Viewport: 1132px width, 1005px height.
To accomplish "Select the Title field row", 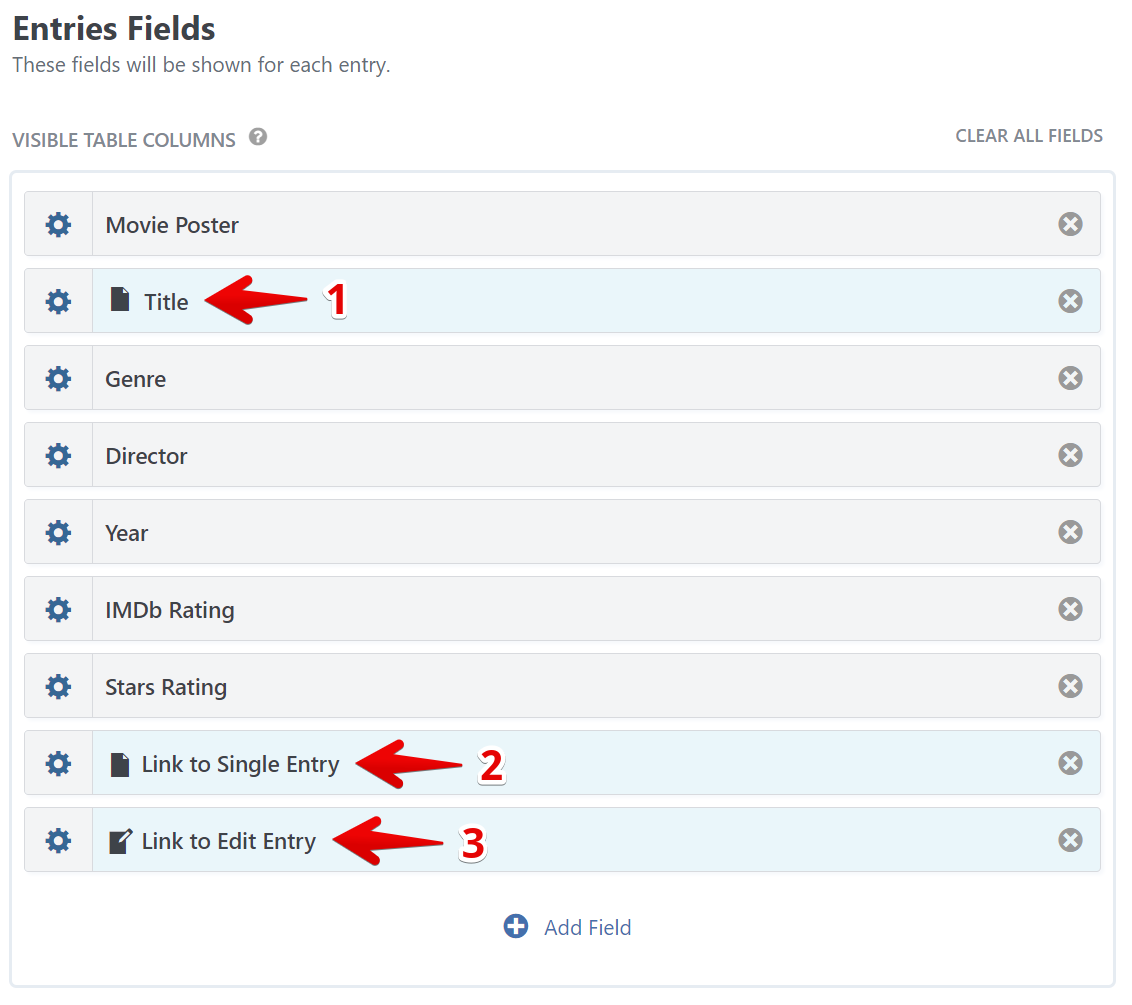I will point(166,302).
